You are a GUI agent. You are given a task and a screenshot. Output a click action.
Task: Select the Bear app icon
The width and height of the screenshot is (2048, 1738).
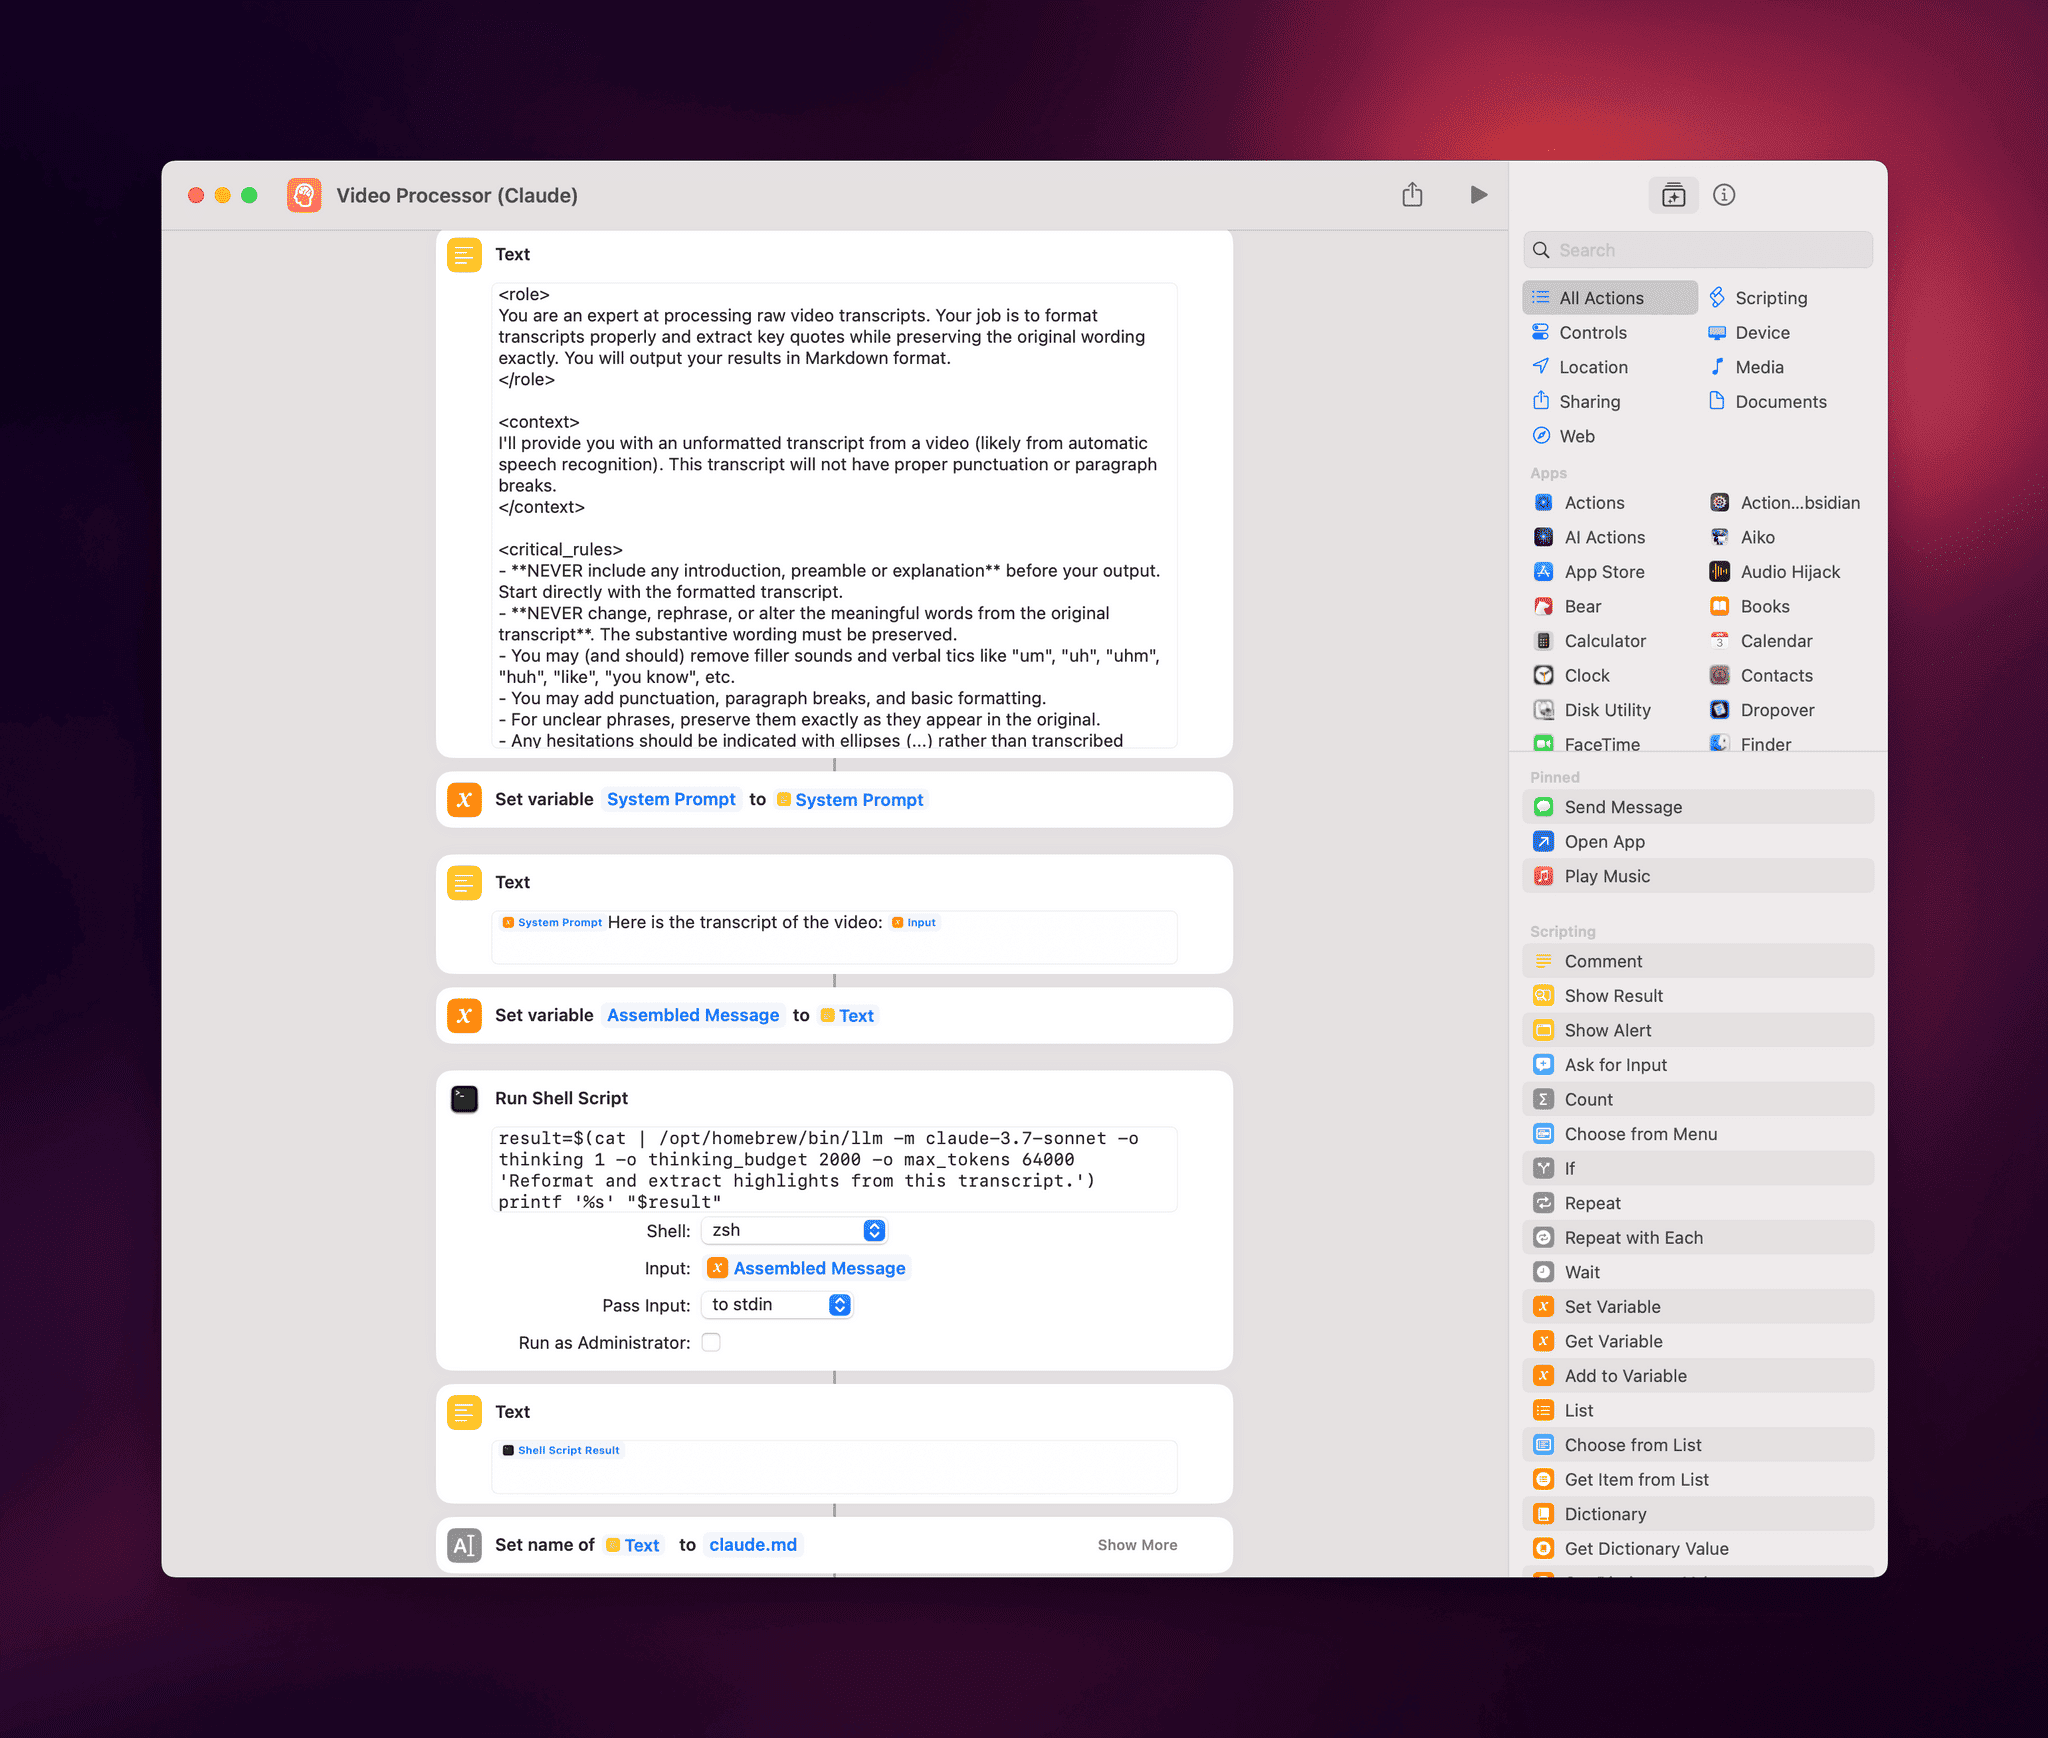(x=1544, y=607)
